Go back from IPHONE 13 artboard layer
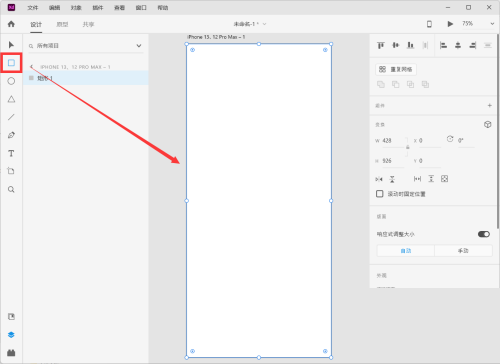This screenshot has height=364, width=500. point(31,67)
